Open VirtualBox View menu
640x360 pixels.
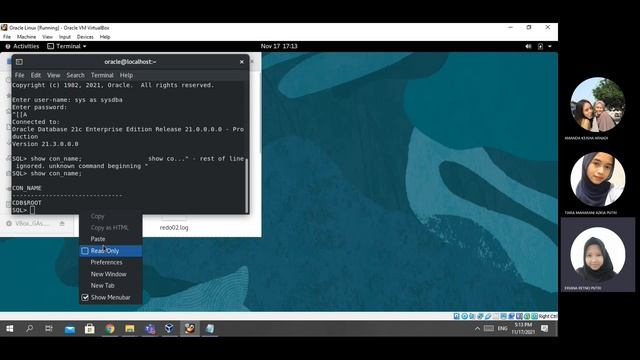[x=47, y=37]
